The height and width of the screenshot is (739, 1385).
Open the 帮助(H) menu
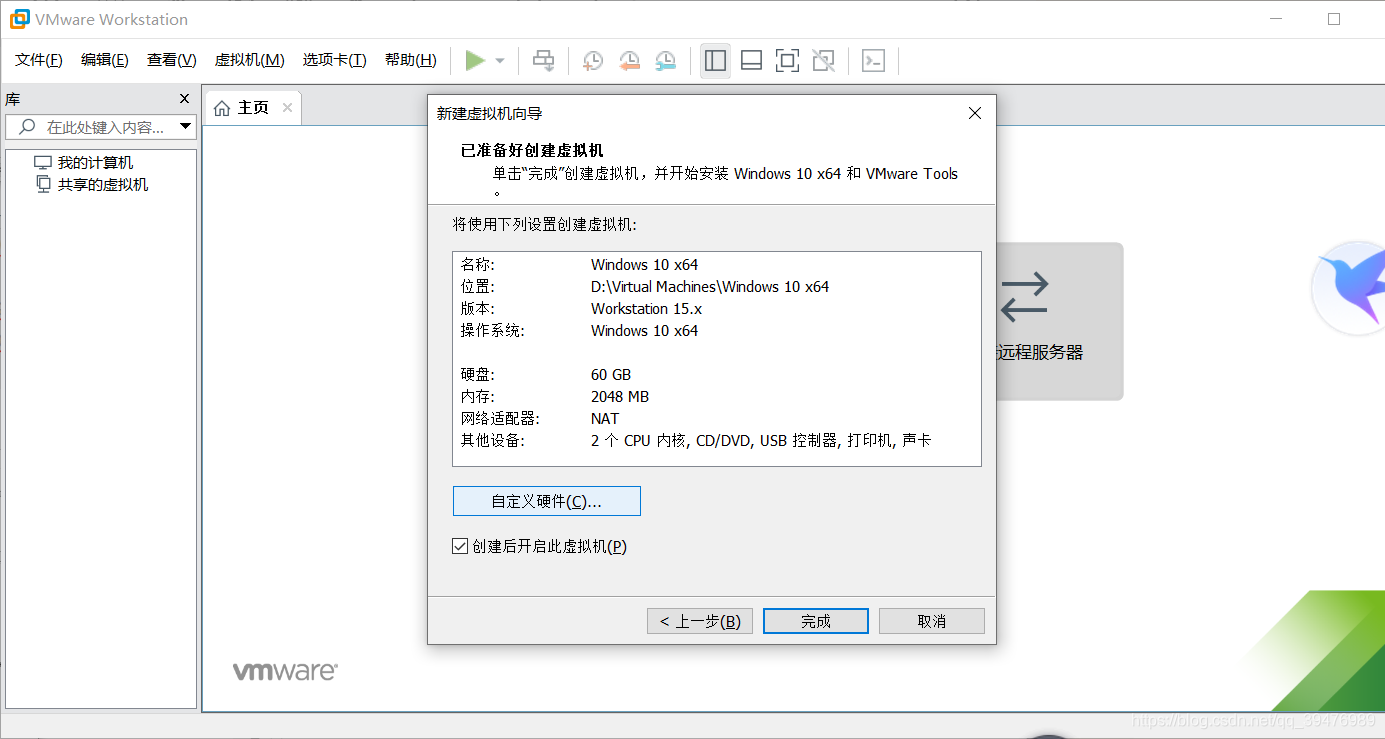[x=411, y=60]
